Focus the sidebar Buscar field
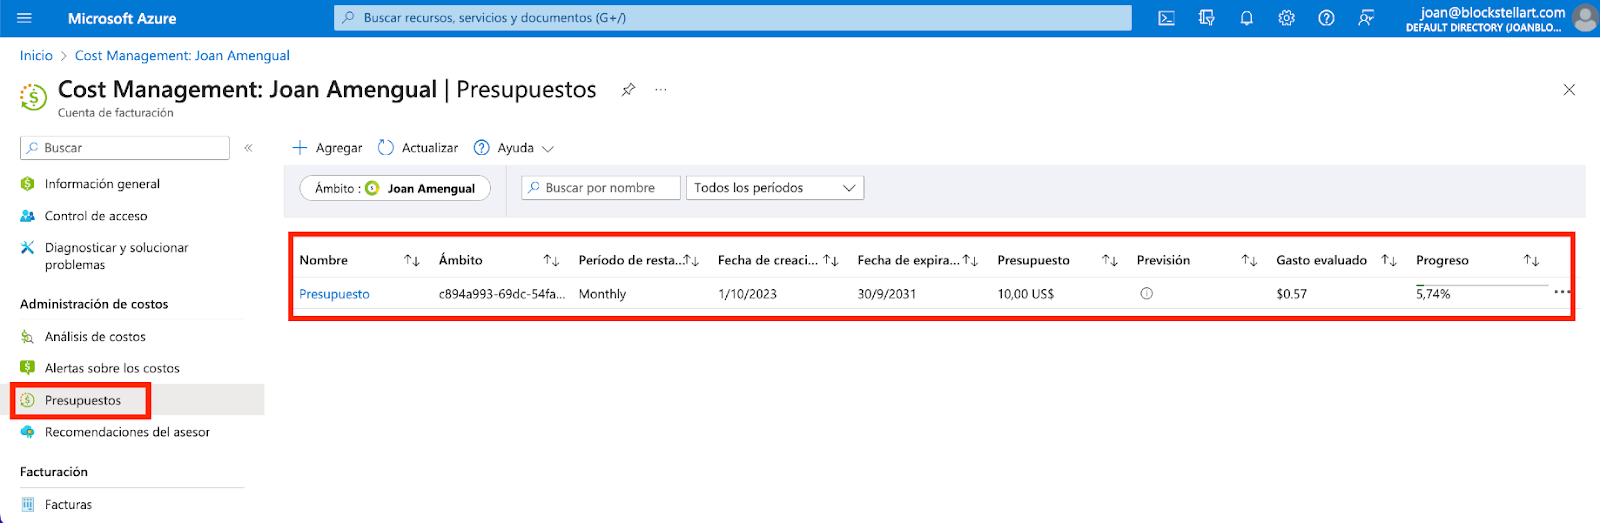The width and height of the screenshot is (1600, 523). coord(125,148)
